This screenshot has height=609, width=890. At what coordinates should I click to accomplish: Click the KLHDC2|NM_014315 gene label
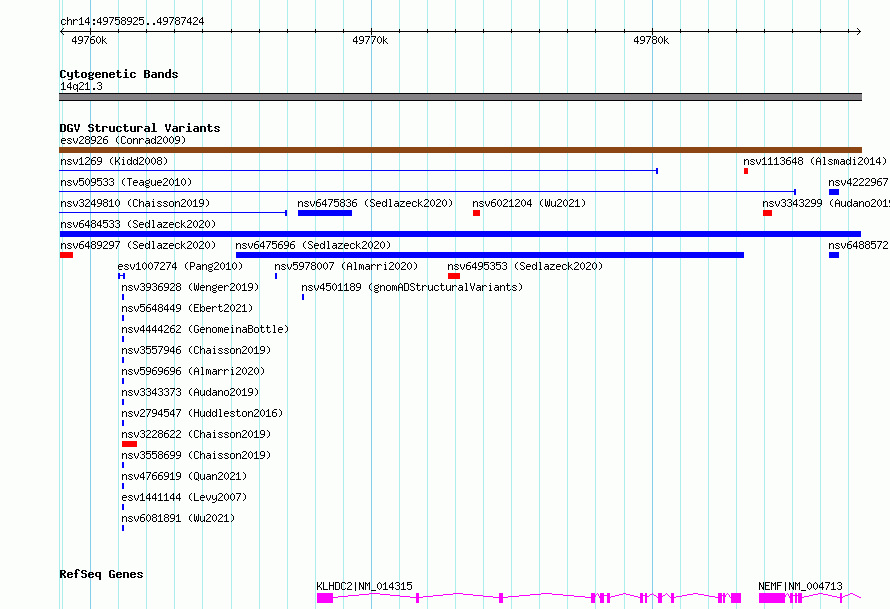point(364,586)
